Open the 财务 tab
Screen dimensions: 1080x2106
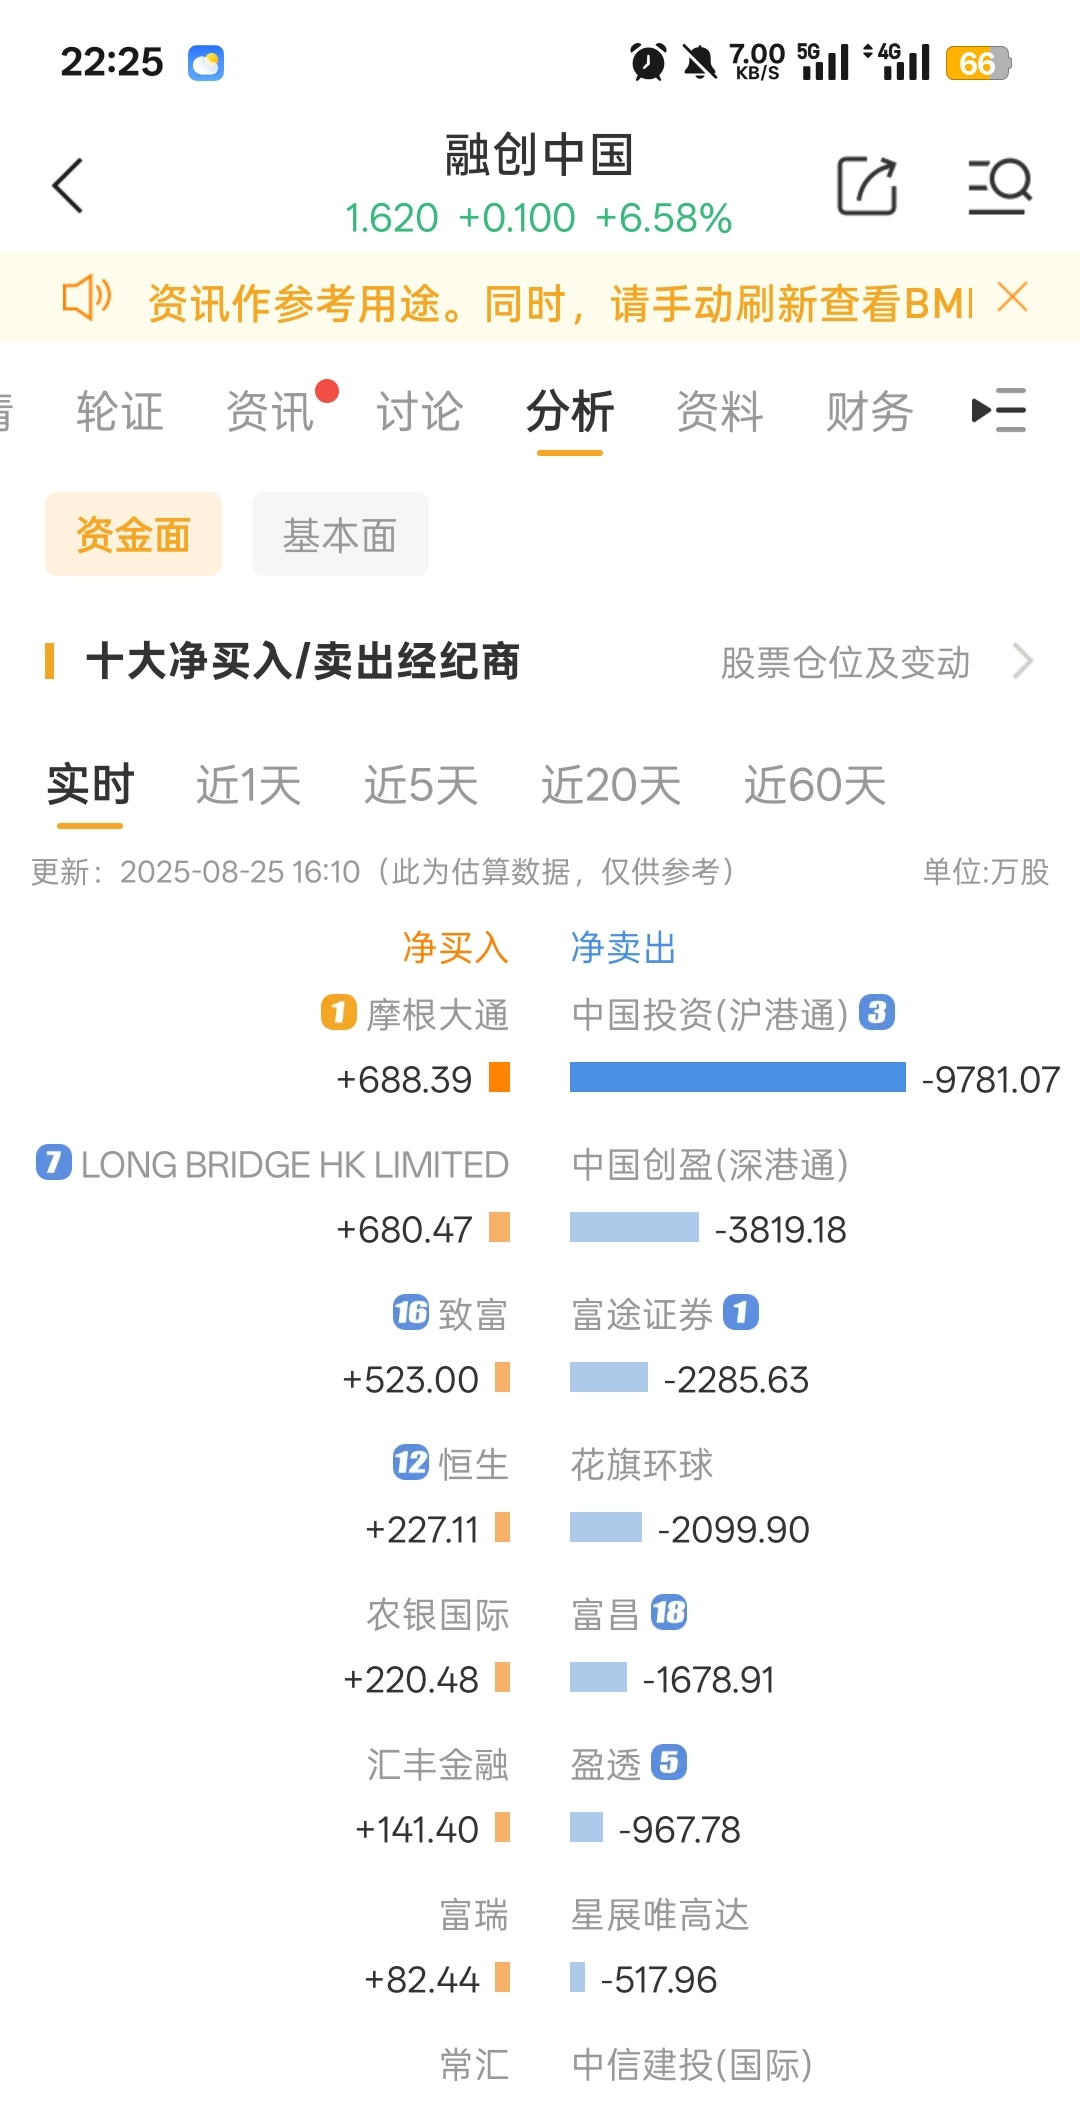(869, 411)
